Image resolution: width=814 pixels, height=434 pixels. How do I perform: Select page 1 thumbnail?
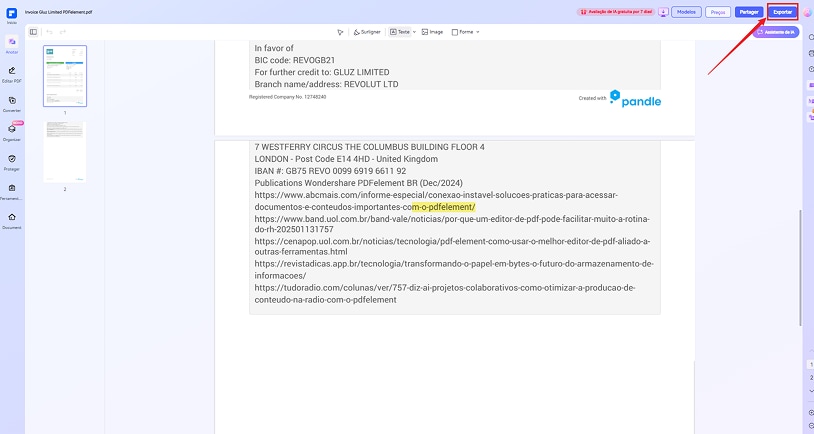tap(65, 76)
